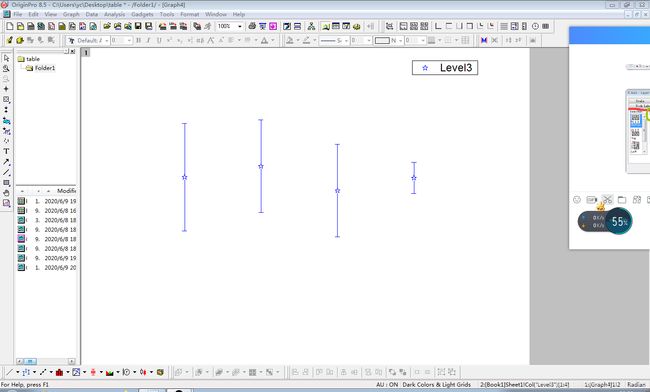Click the Bold formatting icon
This screenshot has height=392, width=650.
click(x=138, y=40)
